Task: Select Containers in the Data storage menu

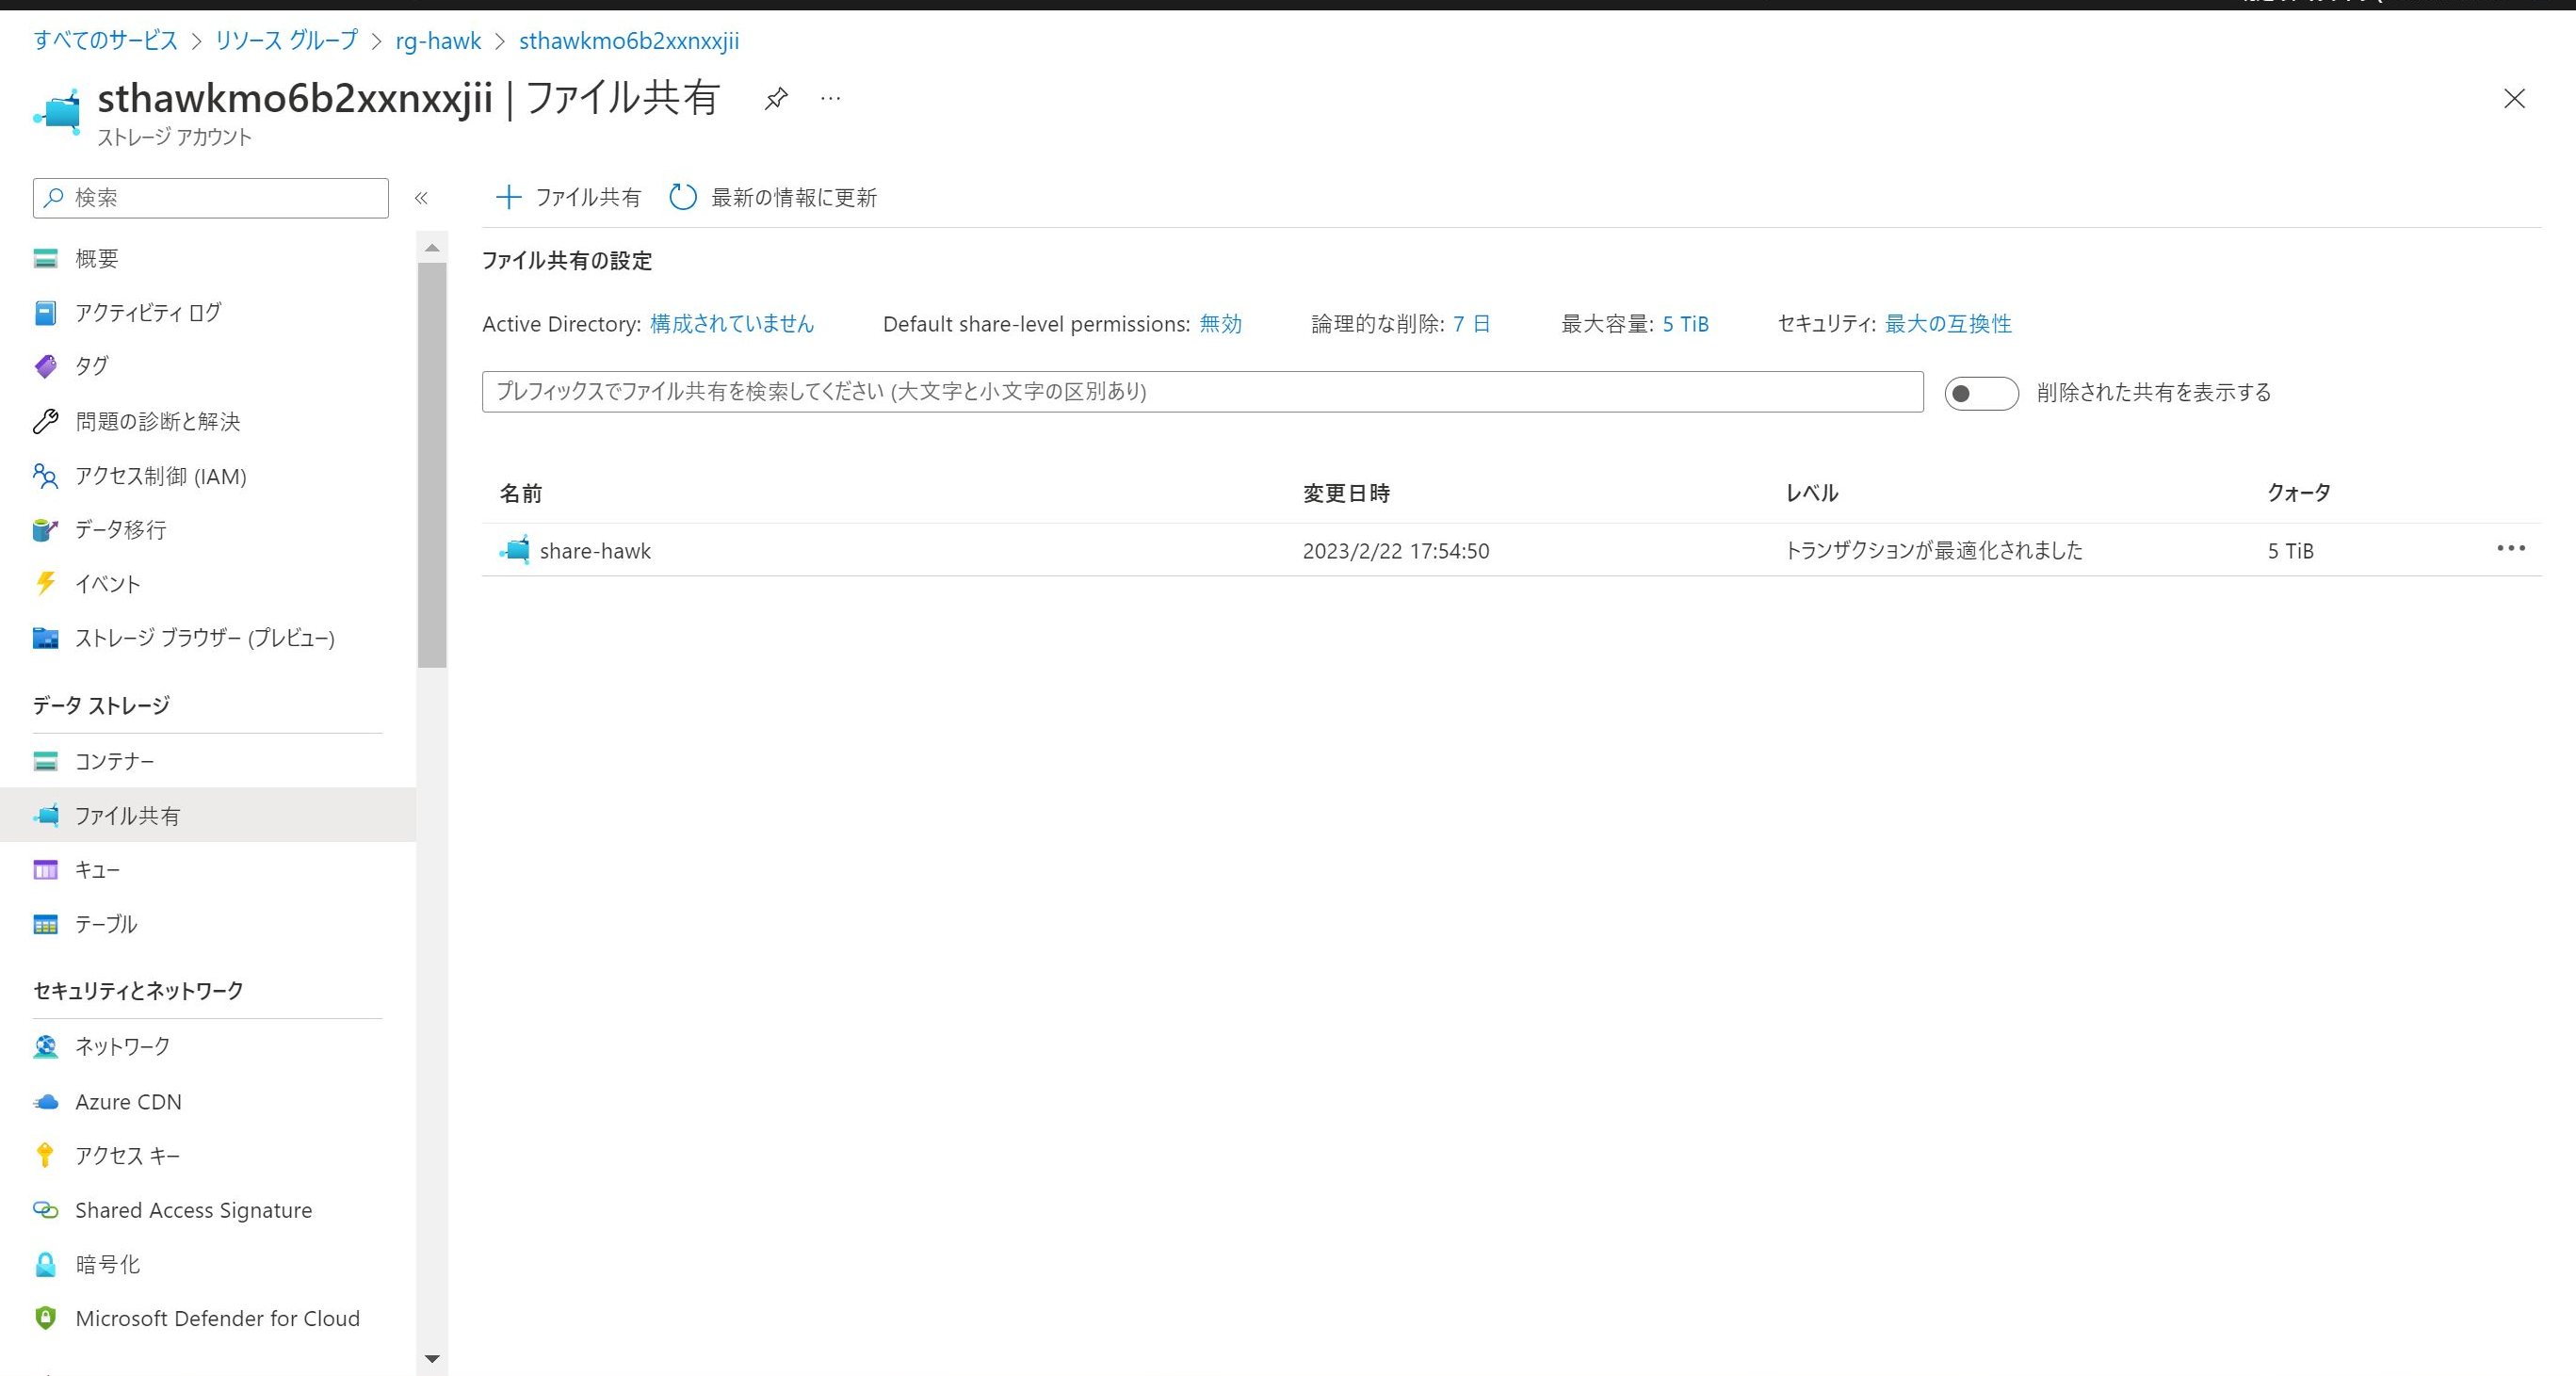Action: 114,761
